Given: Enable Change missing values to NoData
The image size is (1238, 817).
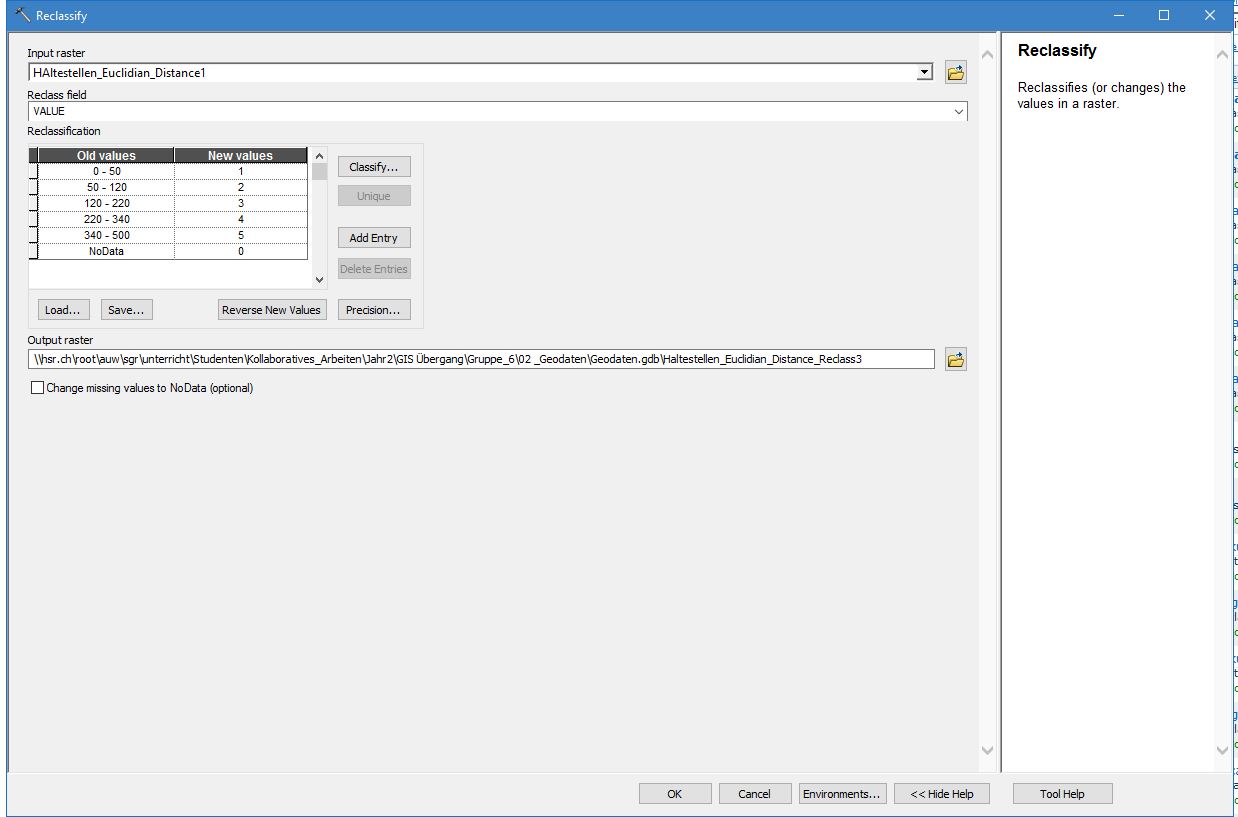Looking at the screenshot, I should [38, 388].
